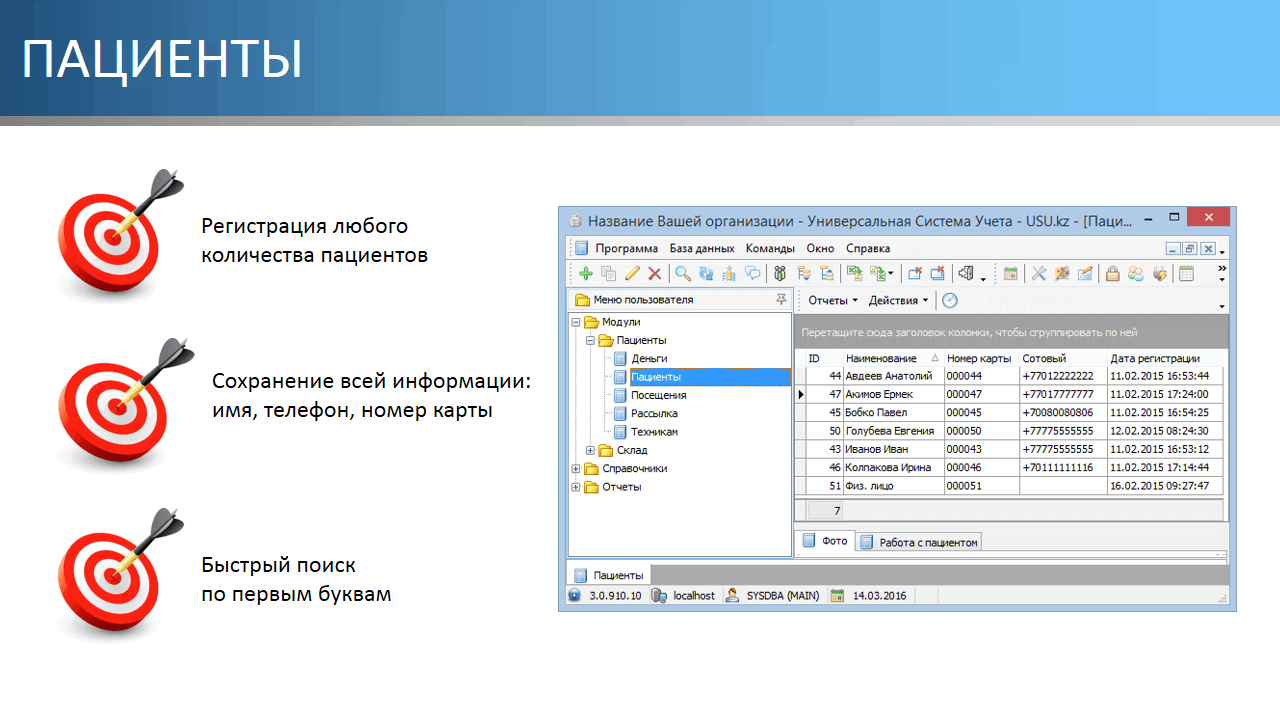Switch to the Работа с пациентом tab
The width and height of the screenshot is (1280, 720).
pos(927,542)
